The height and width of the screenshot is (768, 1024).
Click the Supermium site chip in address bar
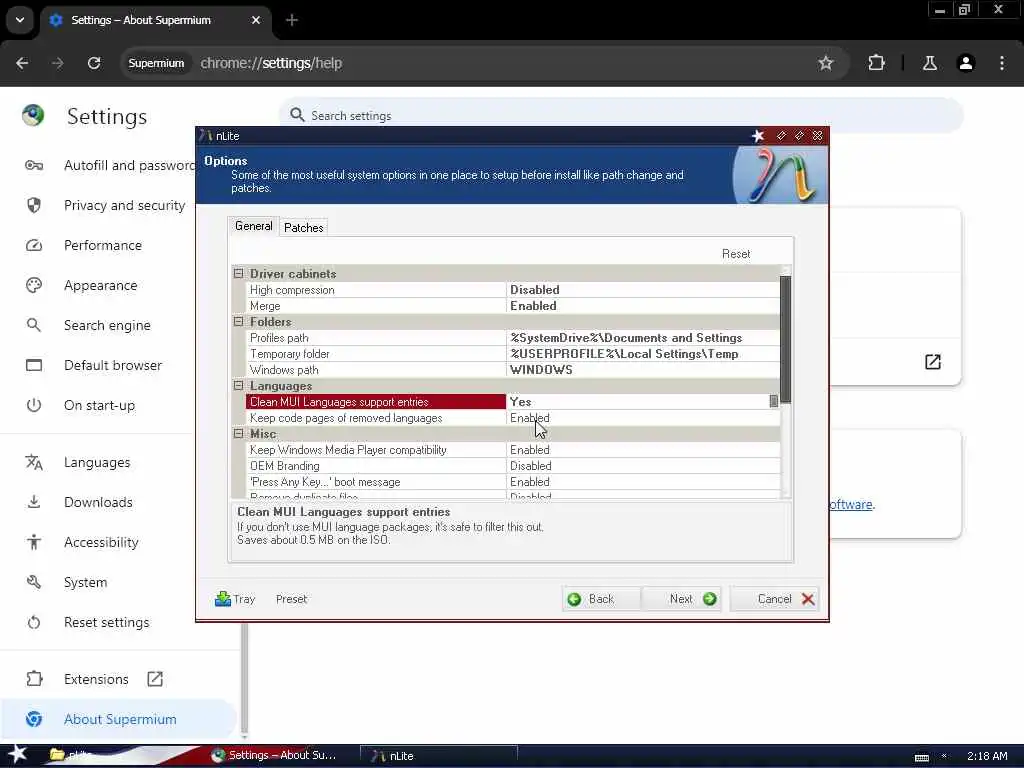(x=156, y=63)
